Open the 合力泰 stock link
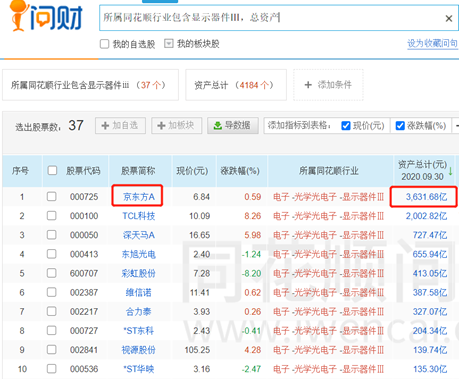Viewport: 459px width, 379px height. tap(139, 312)
